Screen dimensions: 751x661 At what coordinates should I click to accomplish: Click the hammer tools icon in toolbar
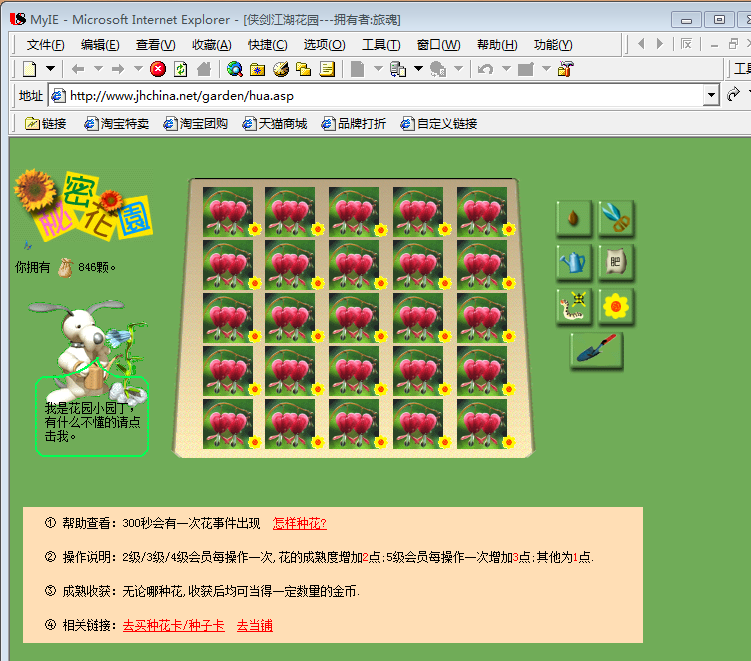pos(566,69)
